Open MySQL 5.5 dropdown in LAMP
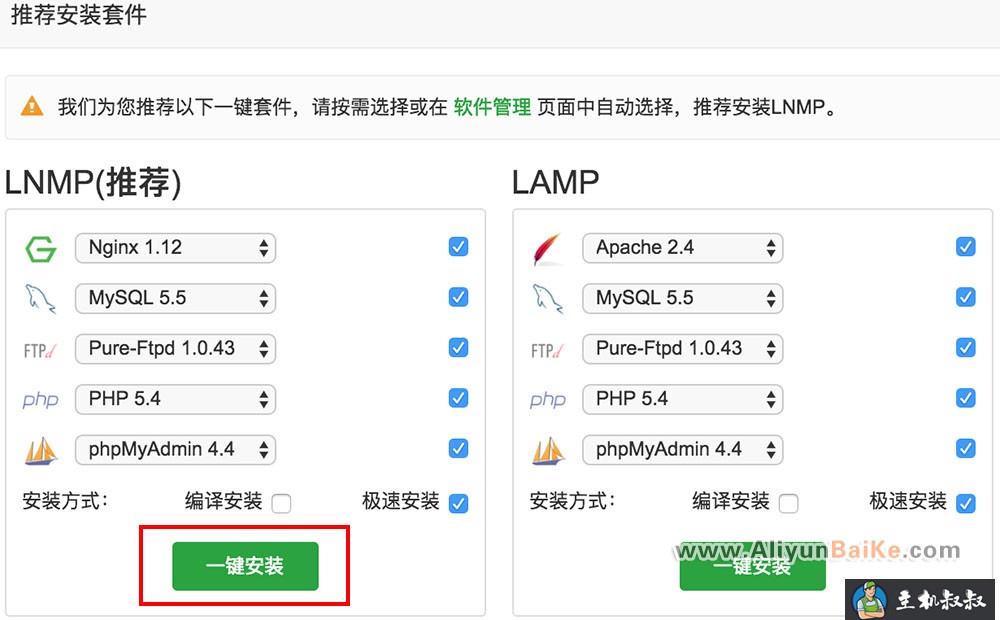This screenshot has height=620, width=1000. pos(682,298)
